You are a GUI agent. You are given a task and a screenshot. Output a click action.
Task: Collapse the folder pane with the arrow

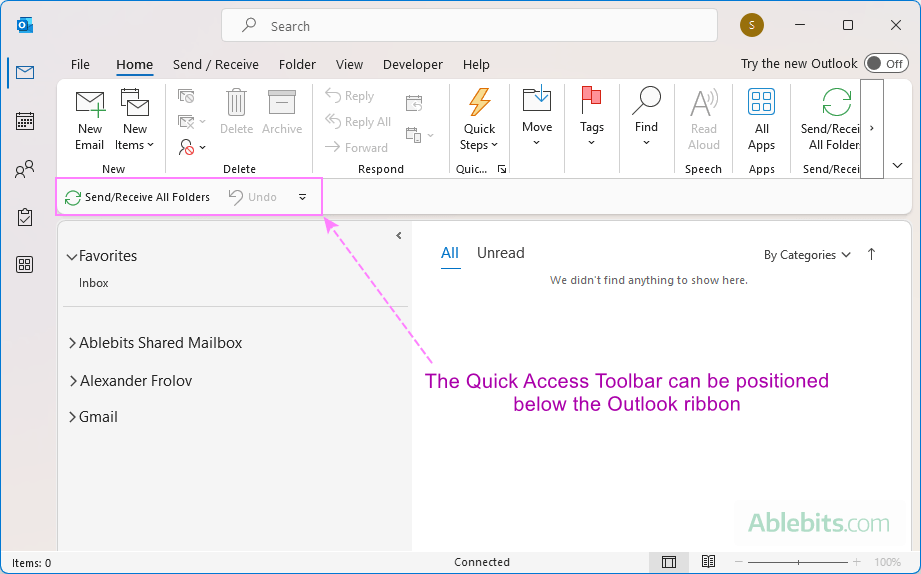tap(399, 236)
